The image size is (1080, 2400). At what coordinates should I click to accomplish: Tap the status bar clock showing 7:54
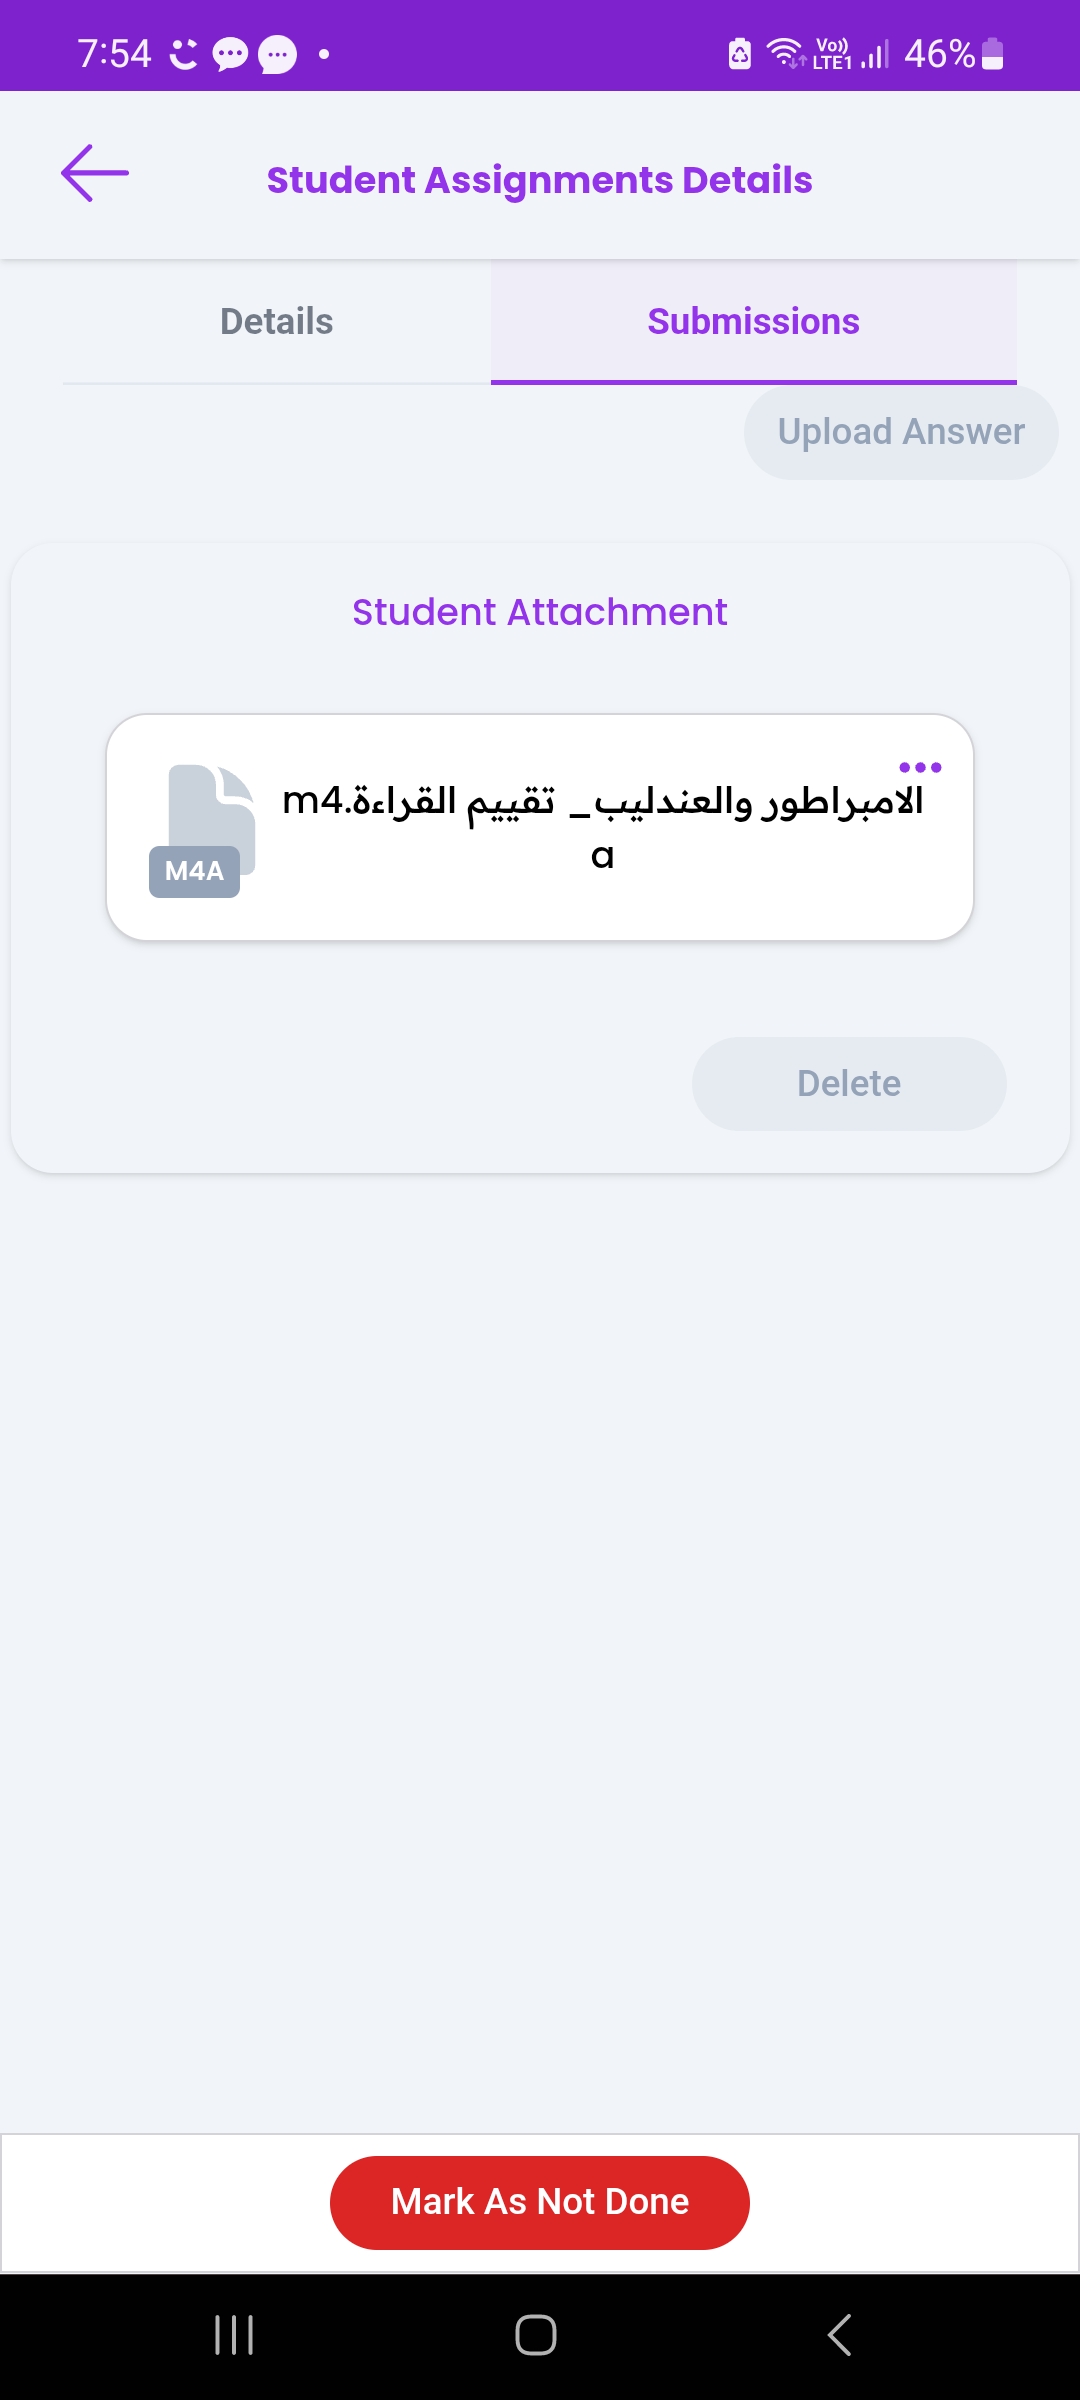[114, 53]
